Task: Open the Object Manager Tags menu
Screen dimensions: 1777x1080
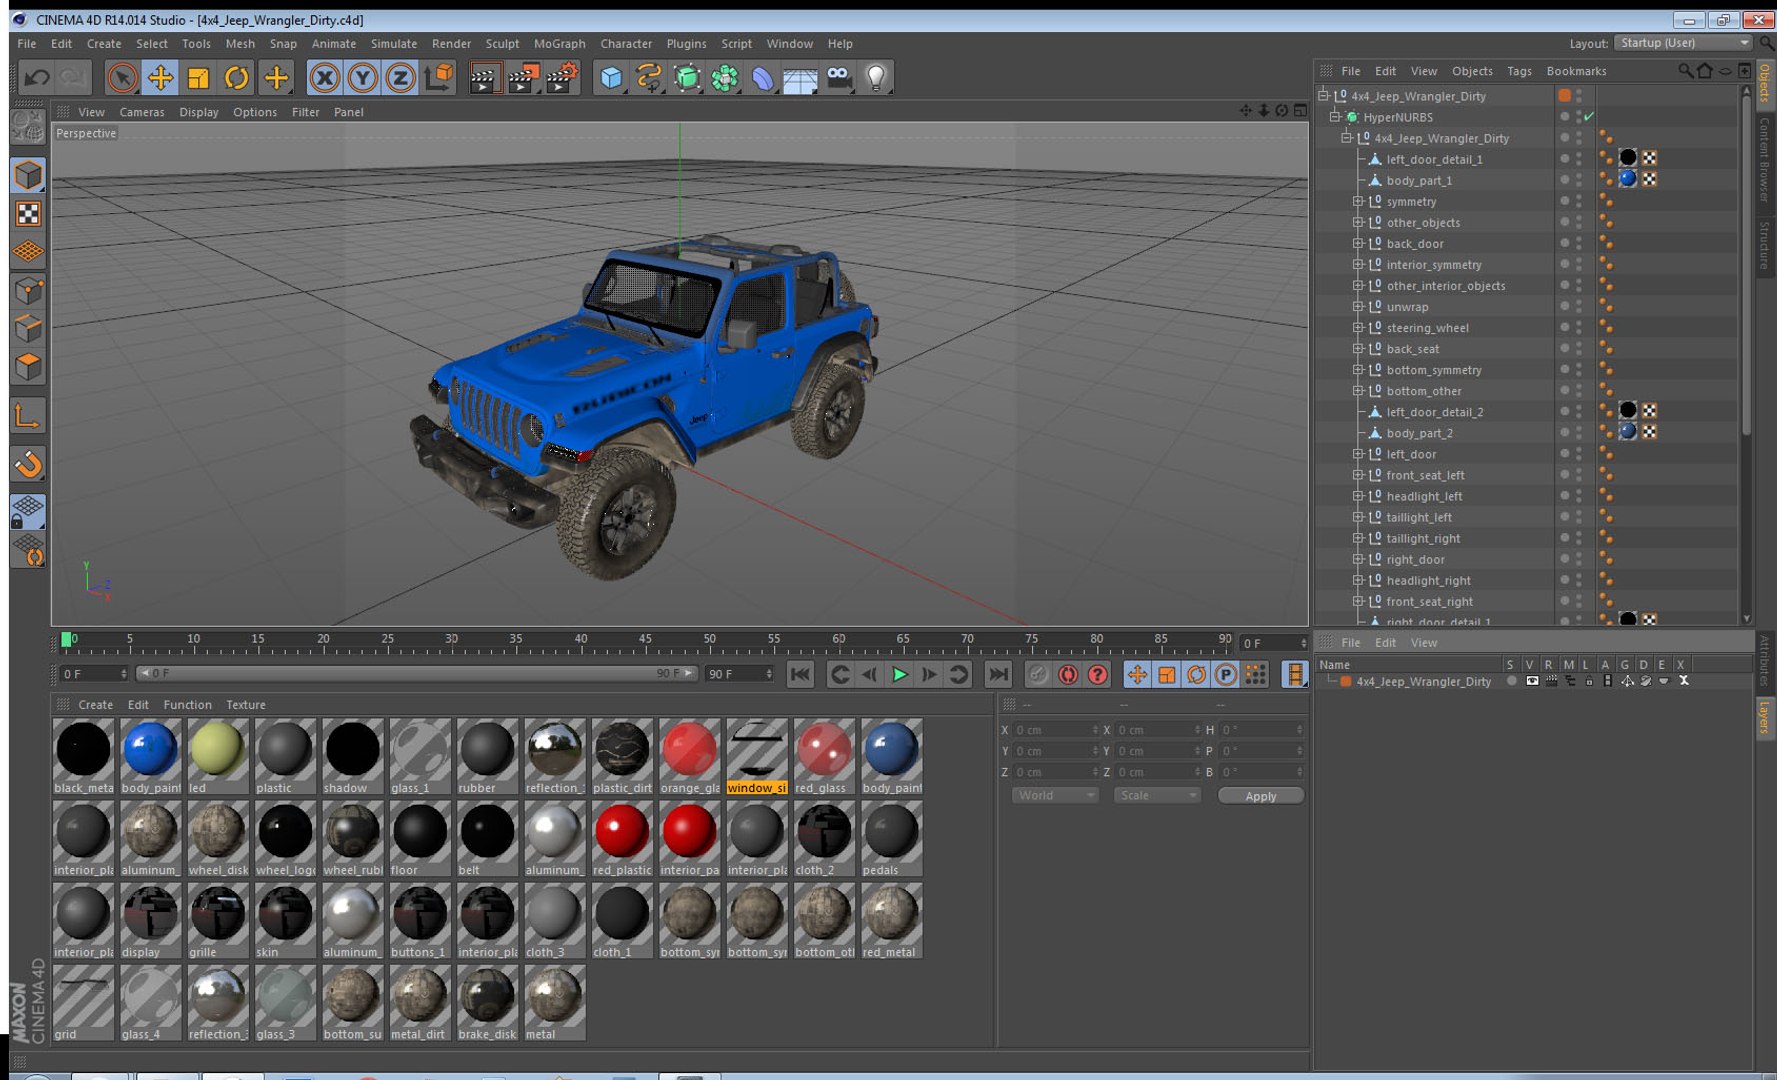Action: (1519, 71)
